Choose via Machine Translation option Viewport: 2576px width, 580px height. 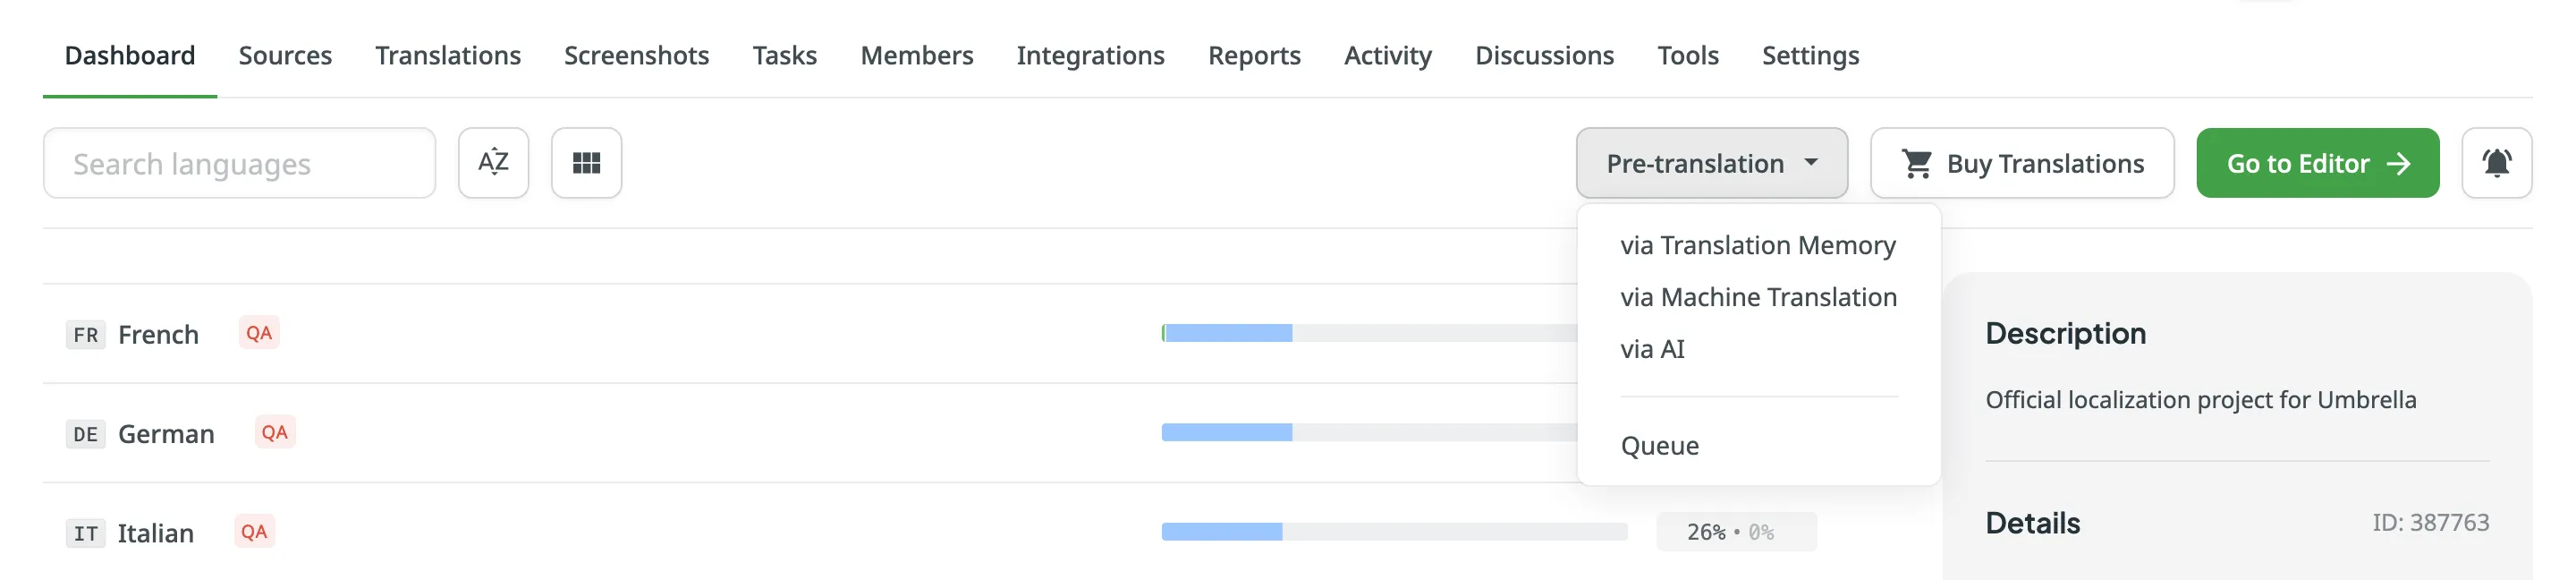click(x=1757, y=297)
